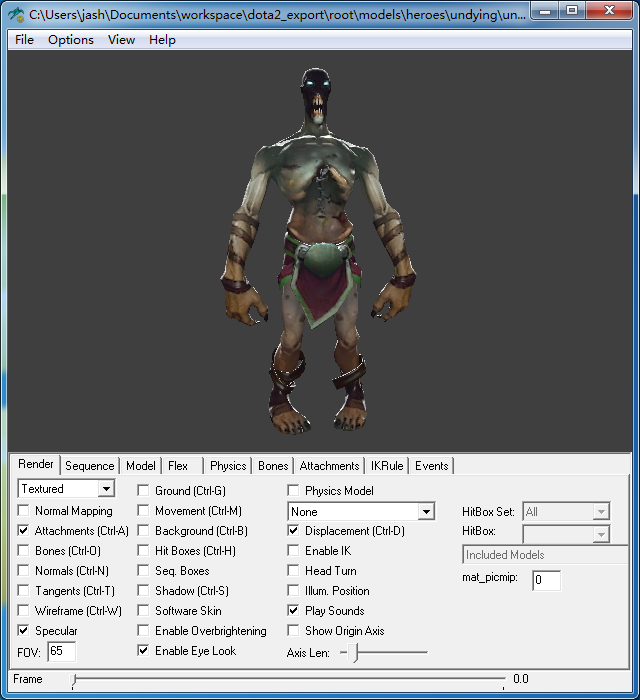640x700 pixels.
Task: Open the Options menu
Action: [71, 40]
